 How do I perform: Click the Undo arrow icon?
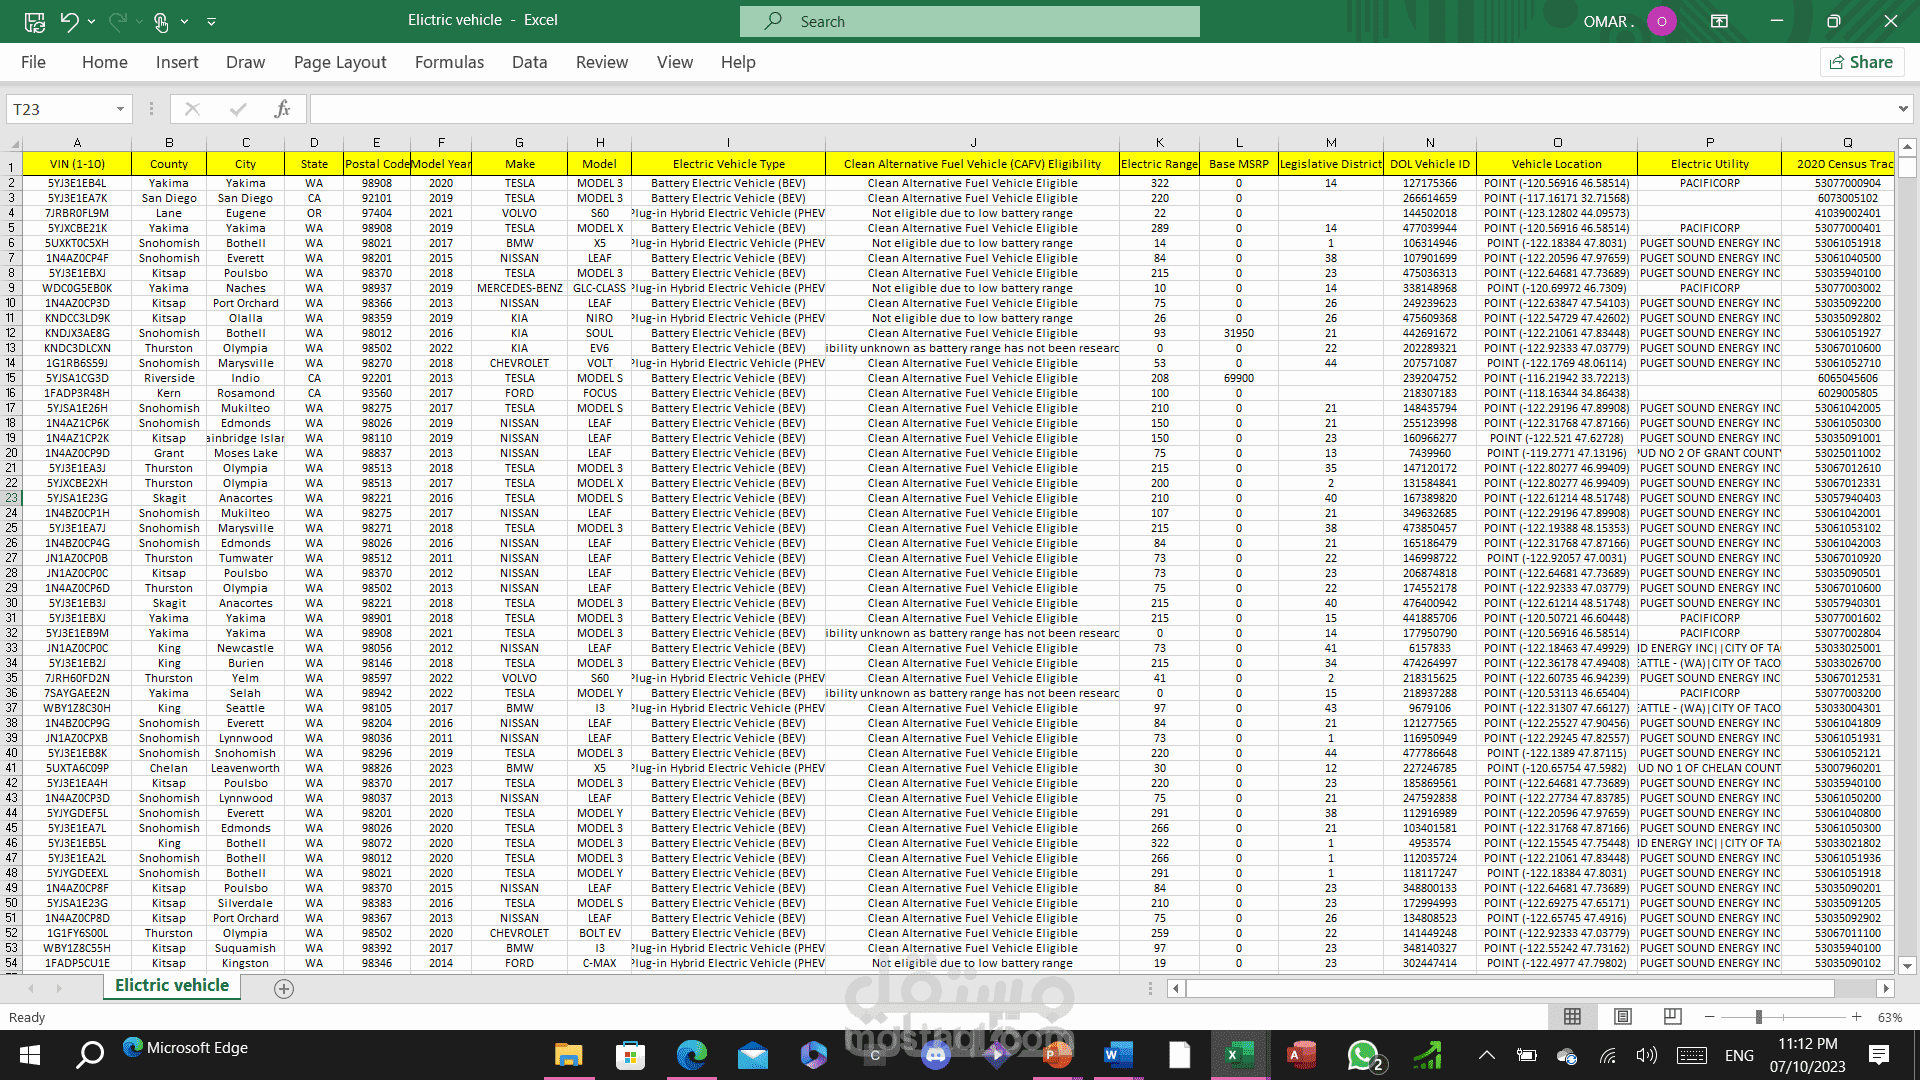coord(68,21)
